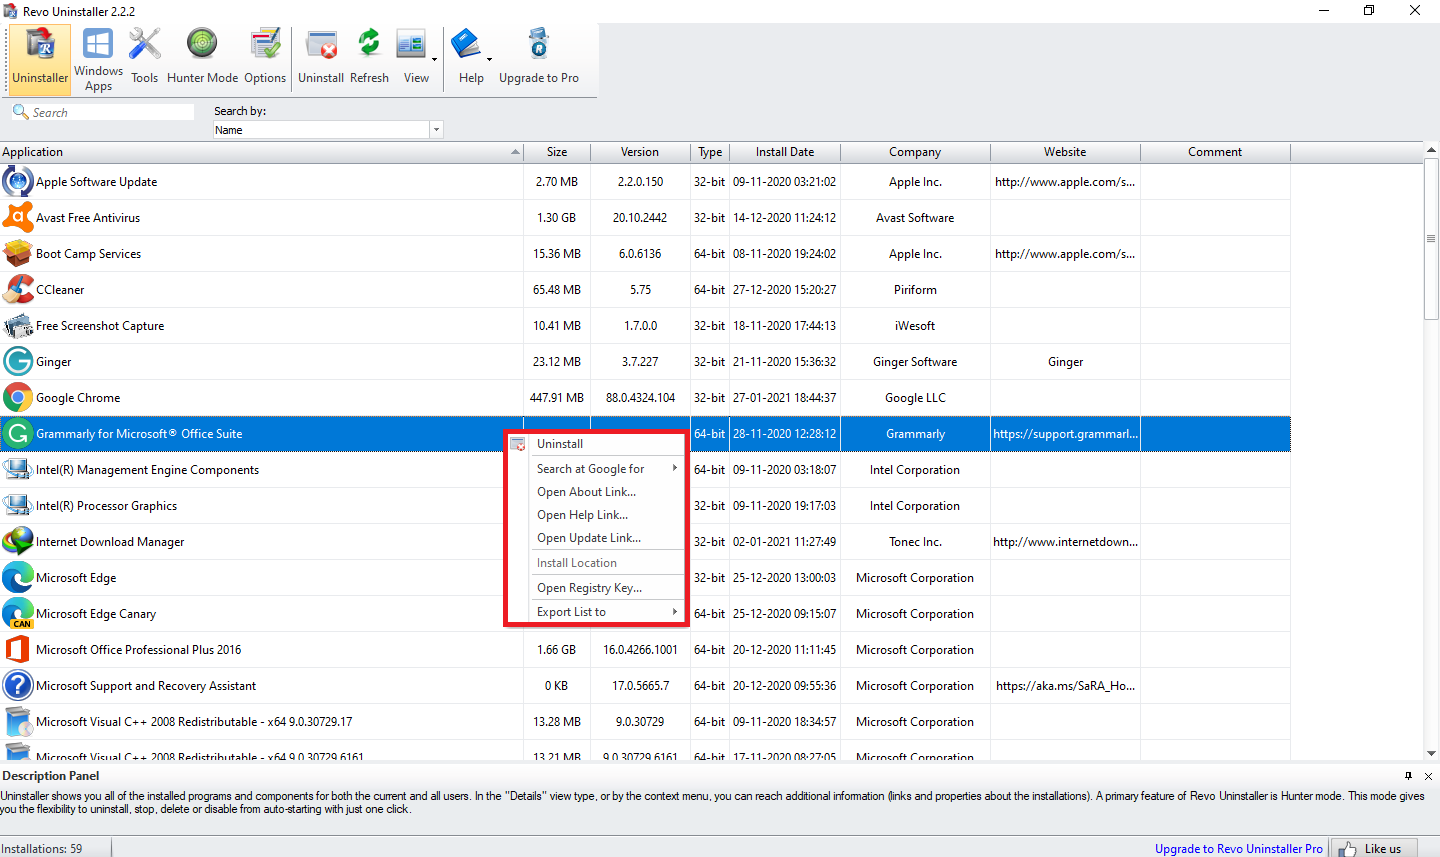1440x857 pixels.
Task: Open the Uninstaller toolbar section
Action: coord(40,58)
